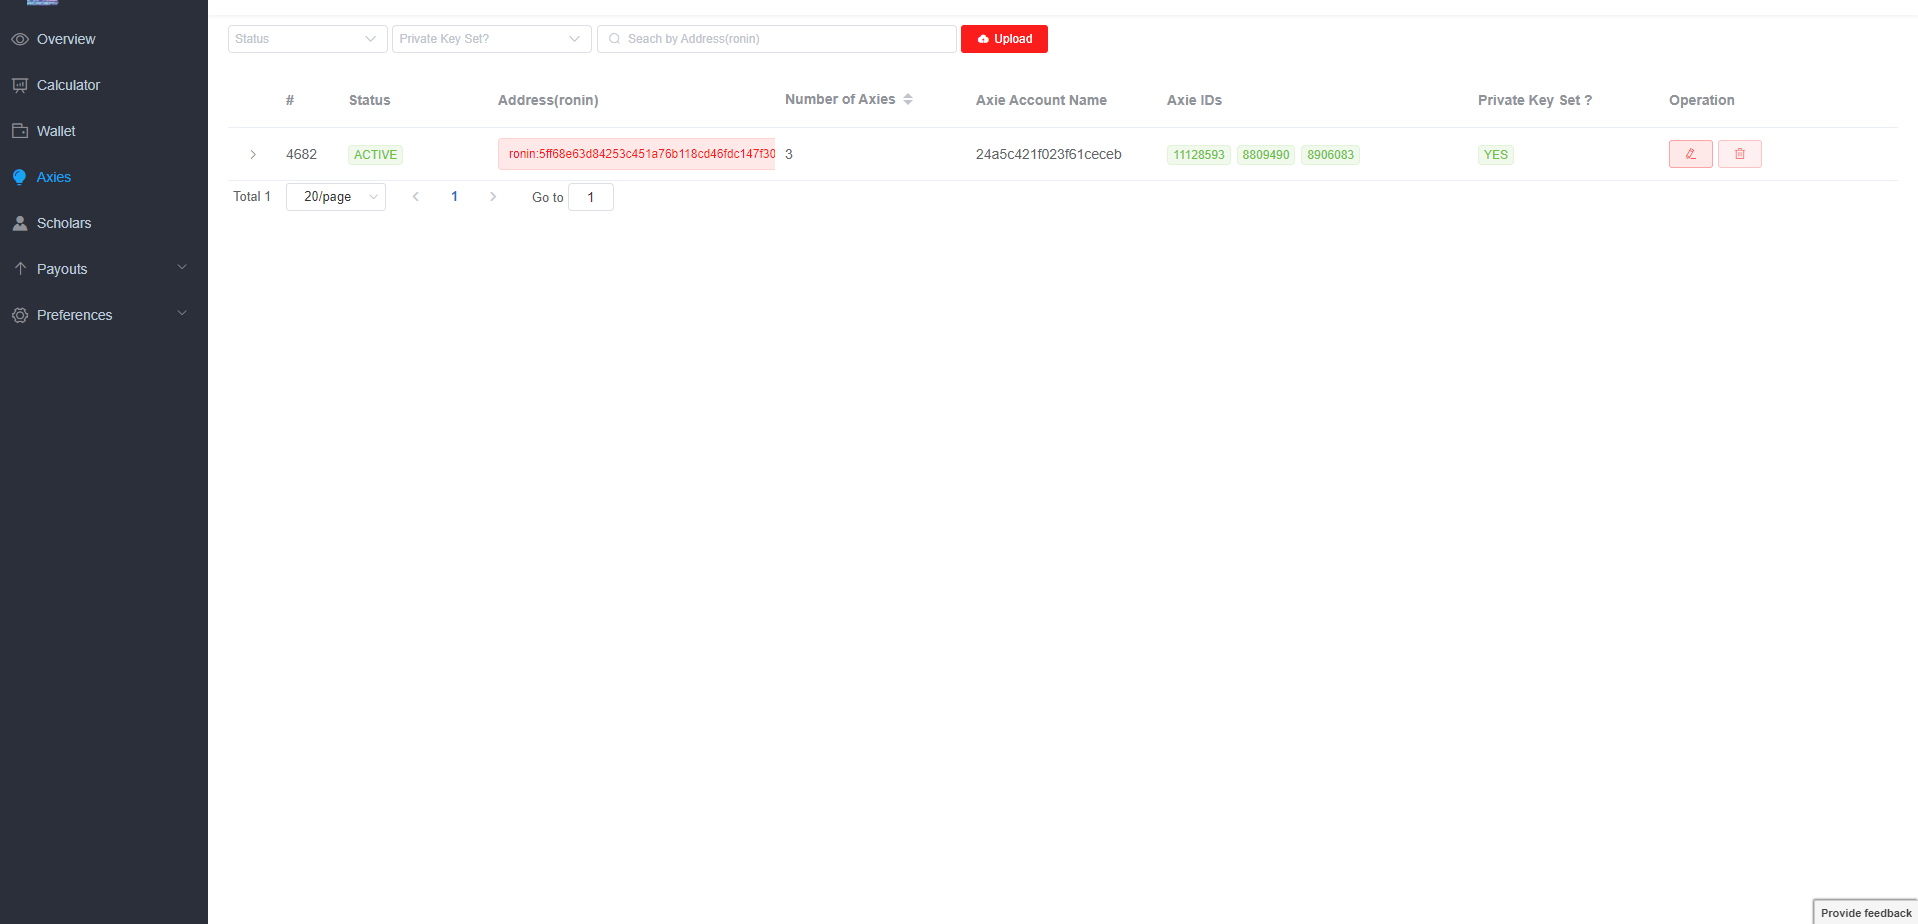Click the Payouts arrow icon
This screenshot has height=924, width=1918.
tap(20, 268)
